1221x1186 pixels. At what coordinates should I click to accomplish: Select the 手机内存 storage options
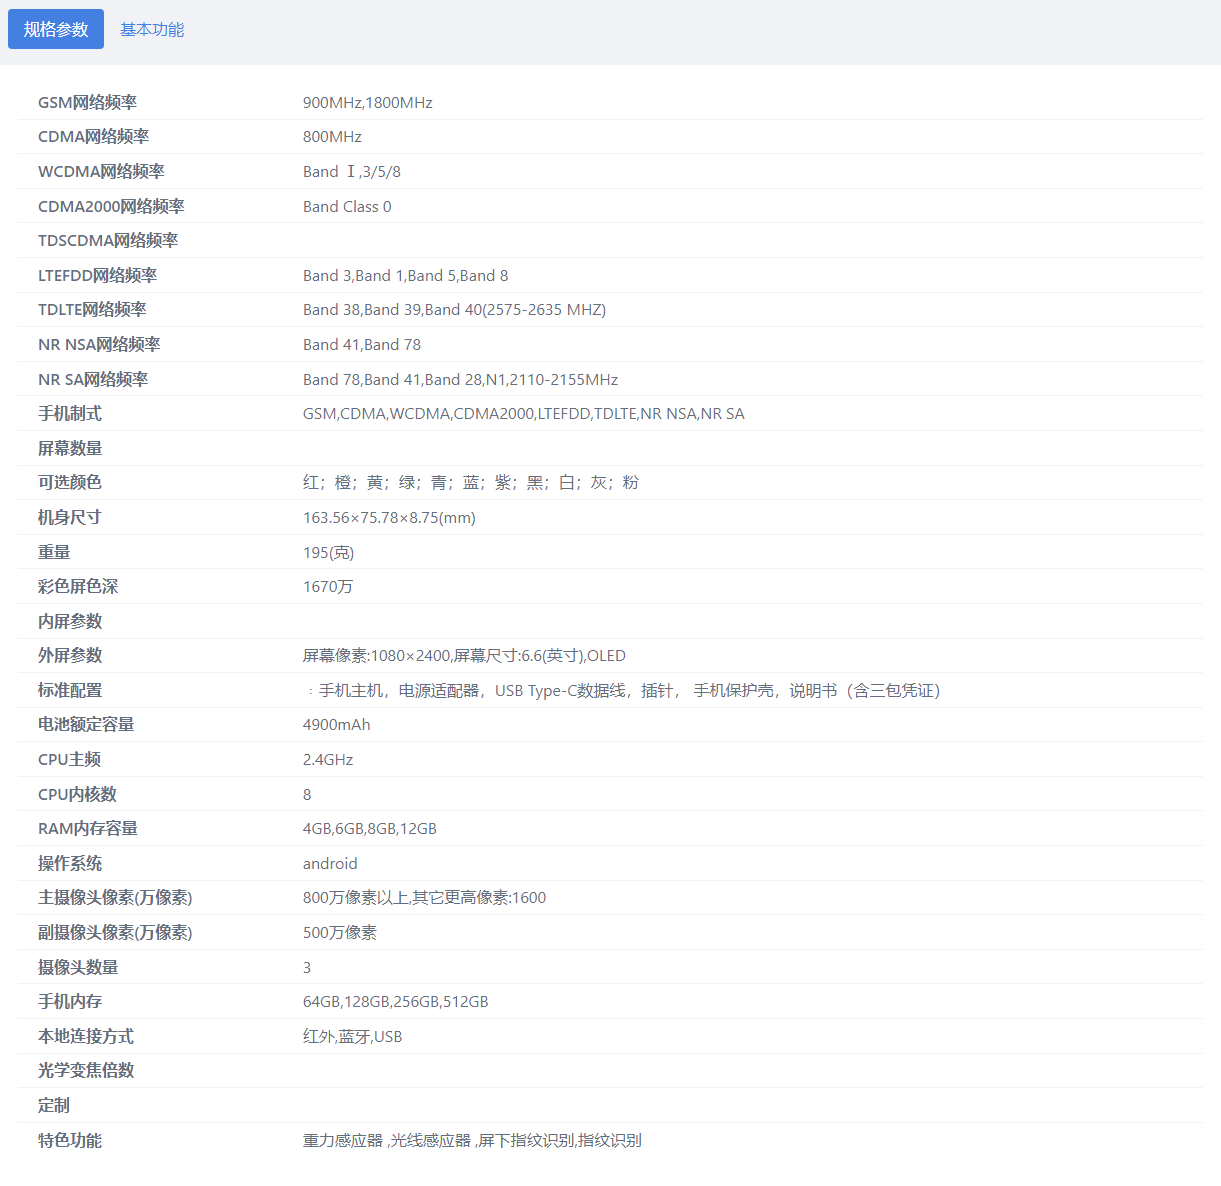pos(396,1001)
